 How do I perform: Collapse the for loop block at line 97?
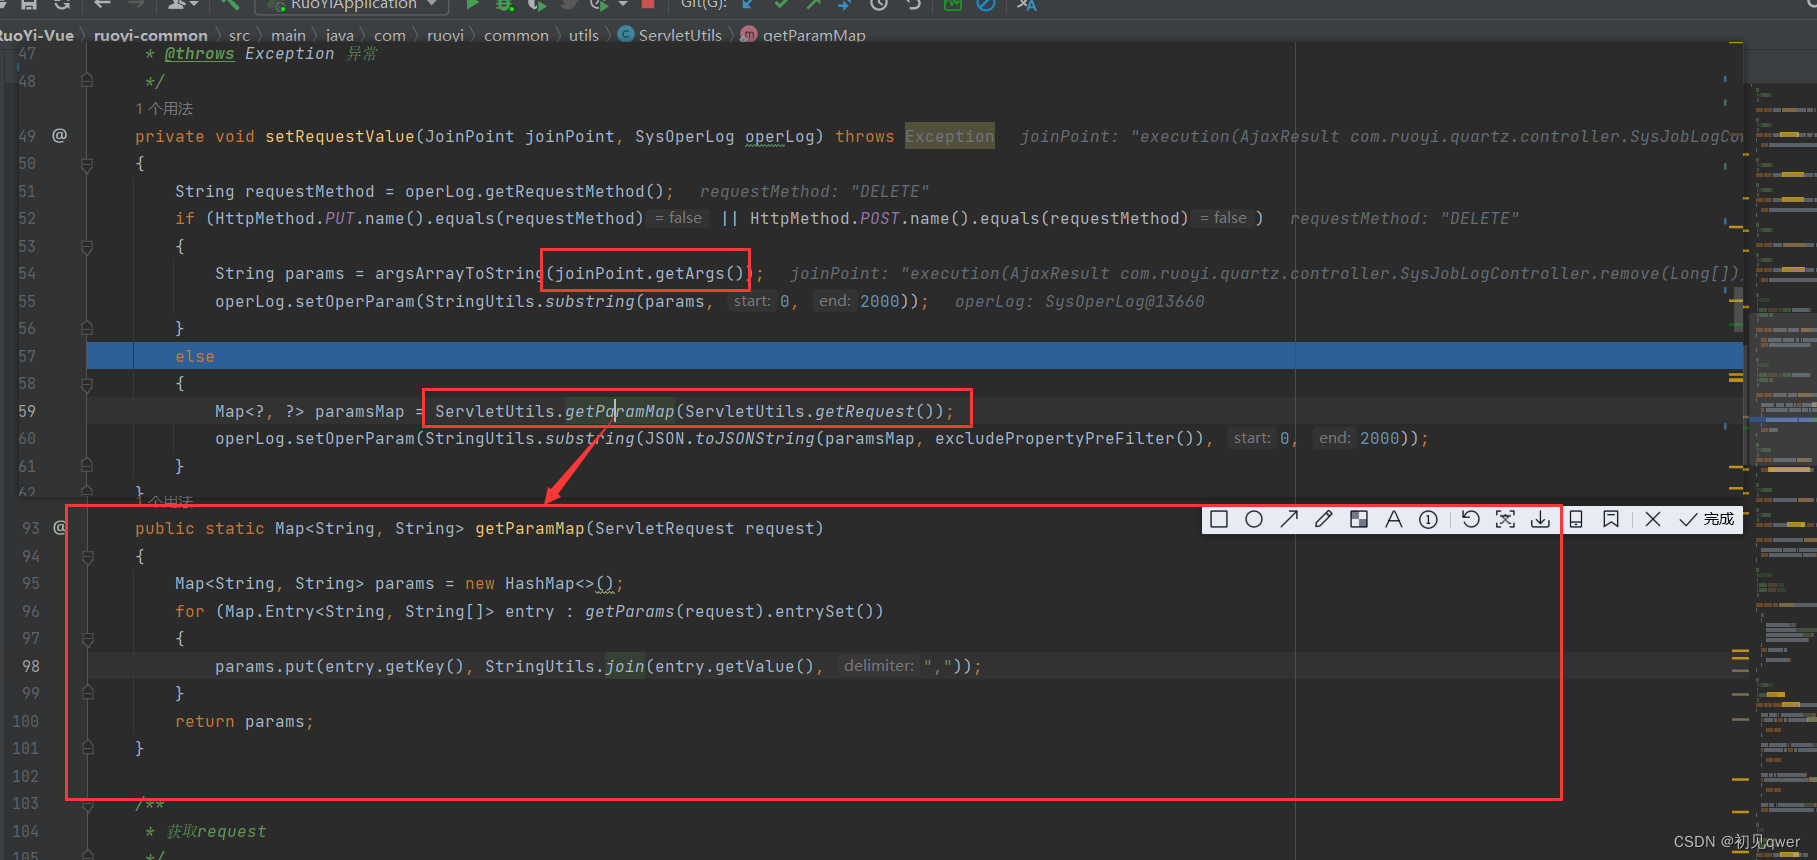click(87, 638)
